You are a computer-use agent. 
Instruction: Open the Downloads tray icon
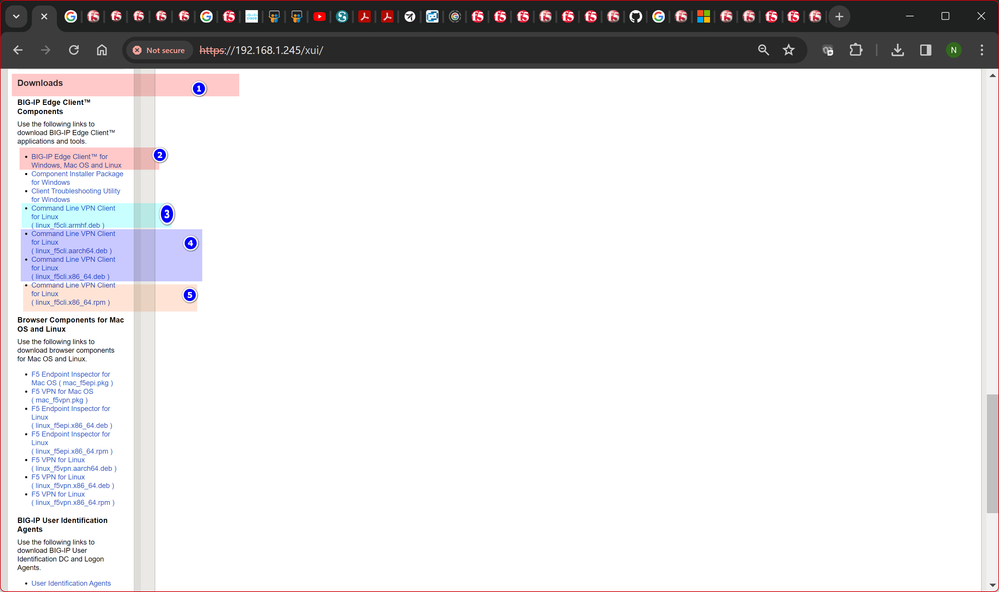coord(897,50)
